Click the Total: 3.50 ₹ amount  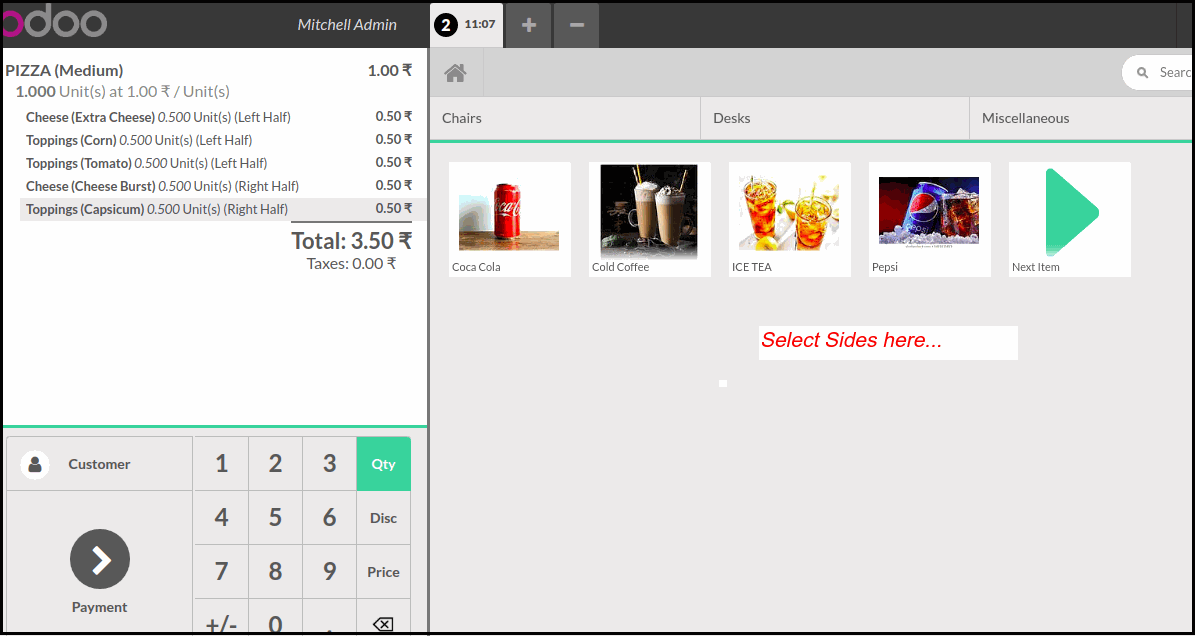(x=351, y=241)
